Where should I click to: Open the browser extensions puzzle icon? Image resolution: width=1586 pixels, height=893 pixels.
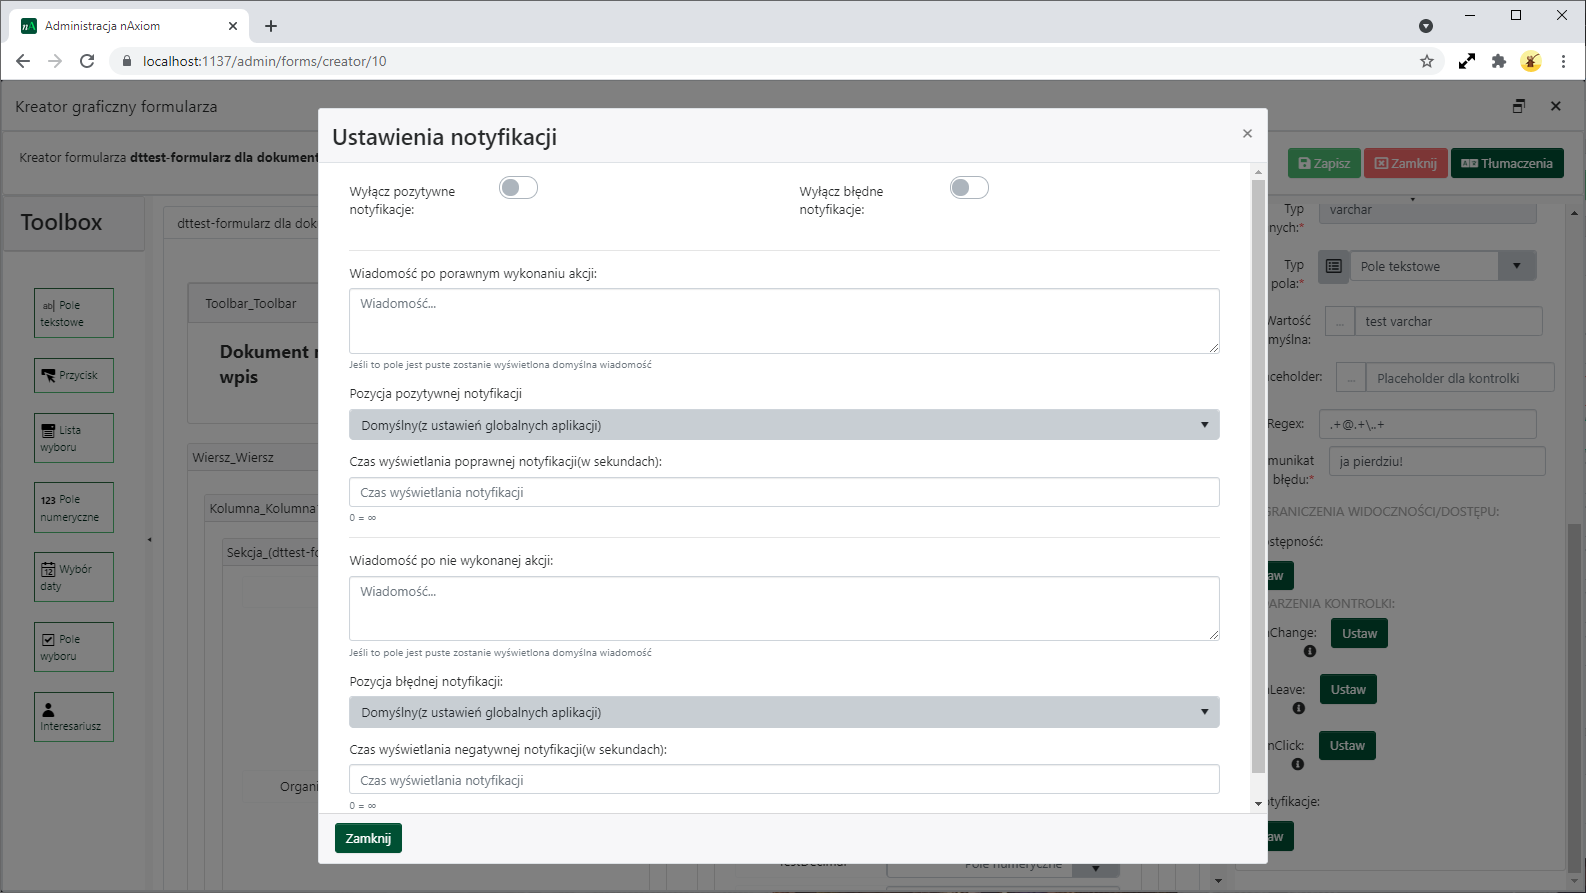[x=1498, y=61]
